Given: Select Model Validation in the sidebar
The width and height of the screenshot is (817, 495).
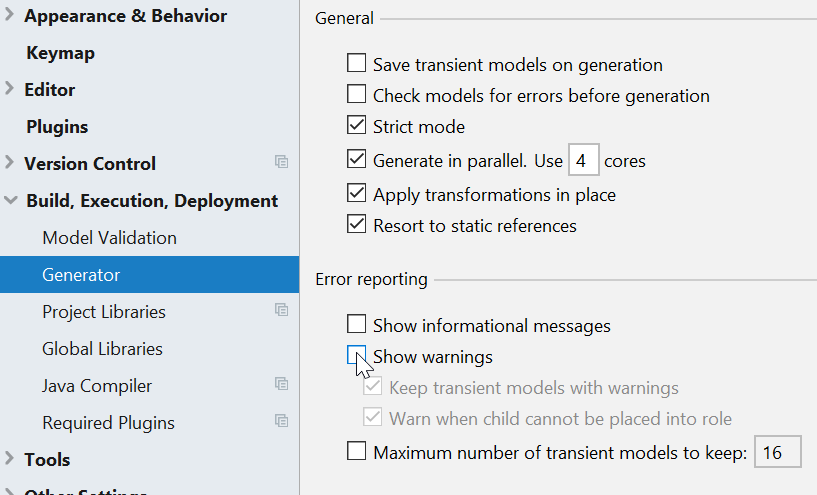Looking at the screenshot, I should coord(109,238).
